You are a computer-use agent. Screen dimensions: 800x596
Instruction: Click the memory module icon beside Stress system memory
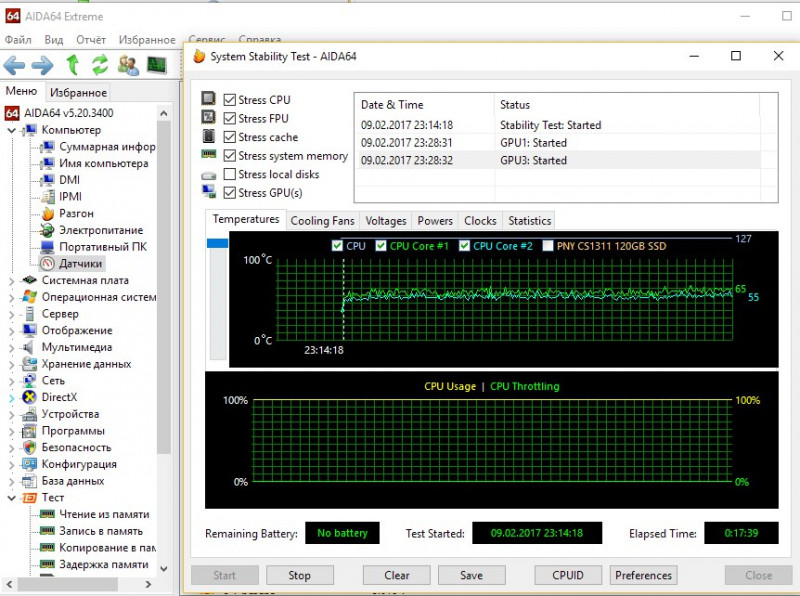(x=208, y=154)
